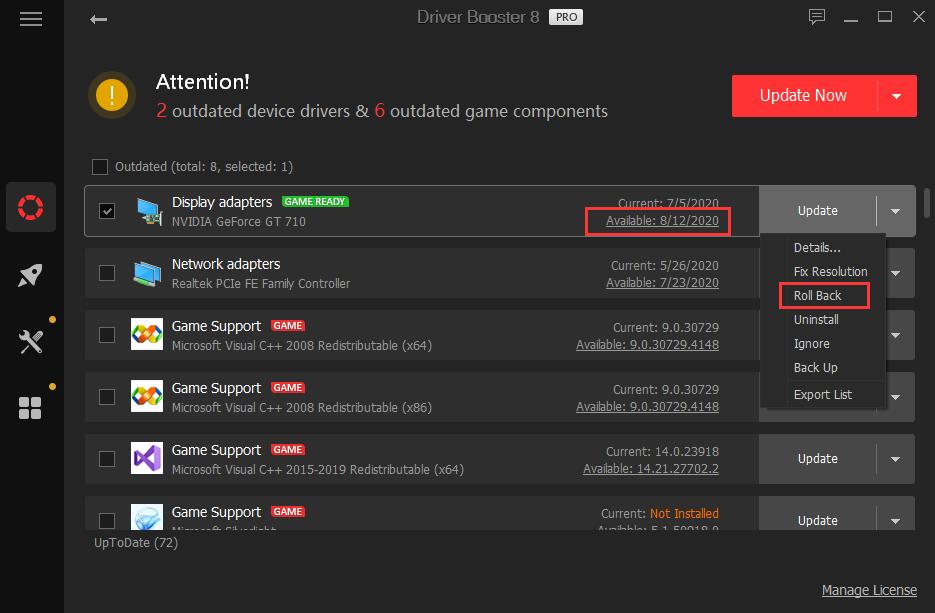Screen dimensions: 935x613
Task: Click the Display adapters device icon
Action: pyautogui.click(x=148, y=211)
